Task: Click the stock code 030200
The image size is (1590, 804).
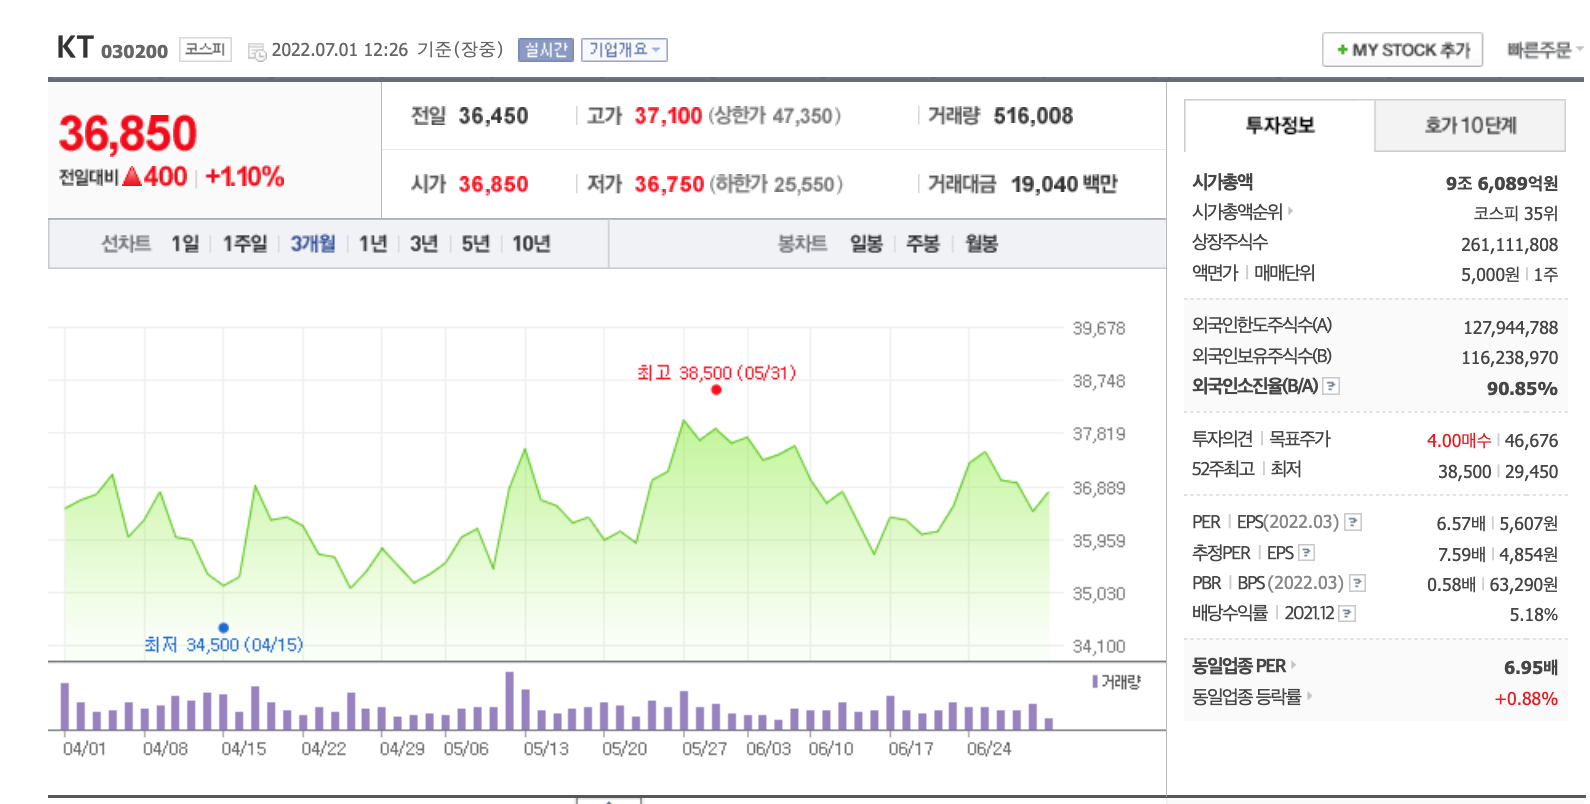Action: click(134, 51)
